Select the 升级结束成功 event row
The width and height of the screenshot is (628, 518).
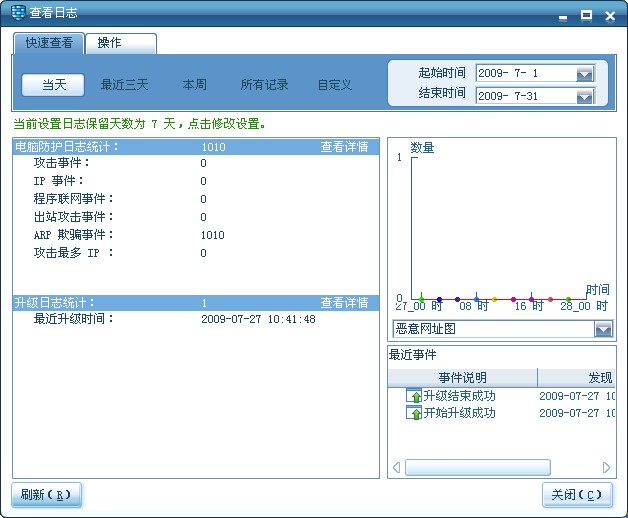tap(501, 396)
